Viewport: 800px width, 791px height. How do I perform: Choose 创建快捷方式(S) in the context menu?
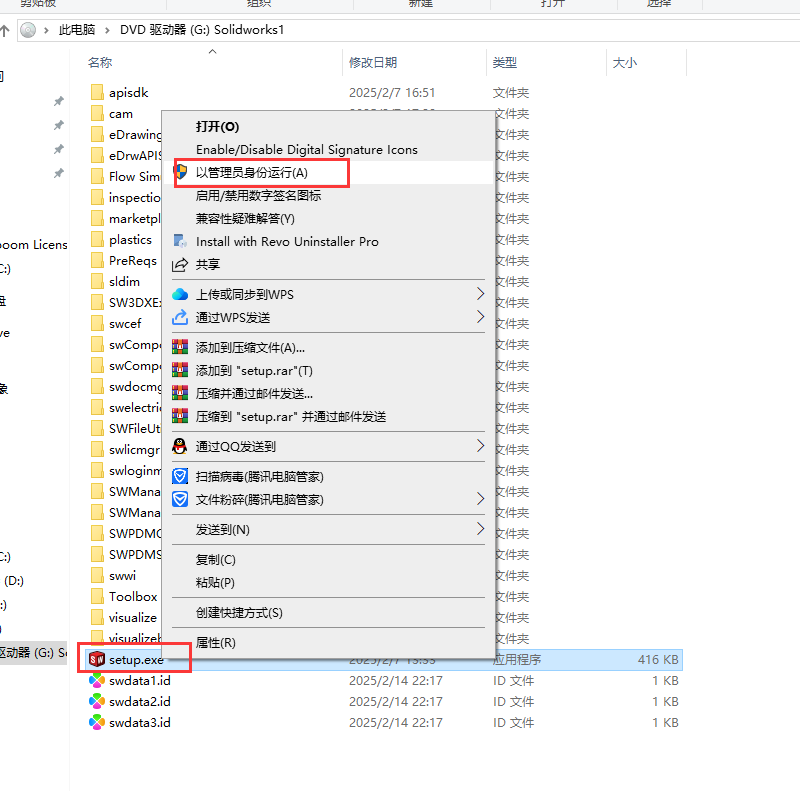[239, 612]
